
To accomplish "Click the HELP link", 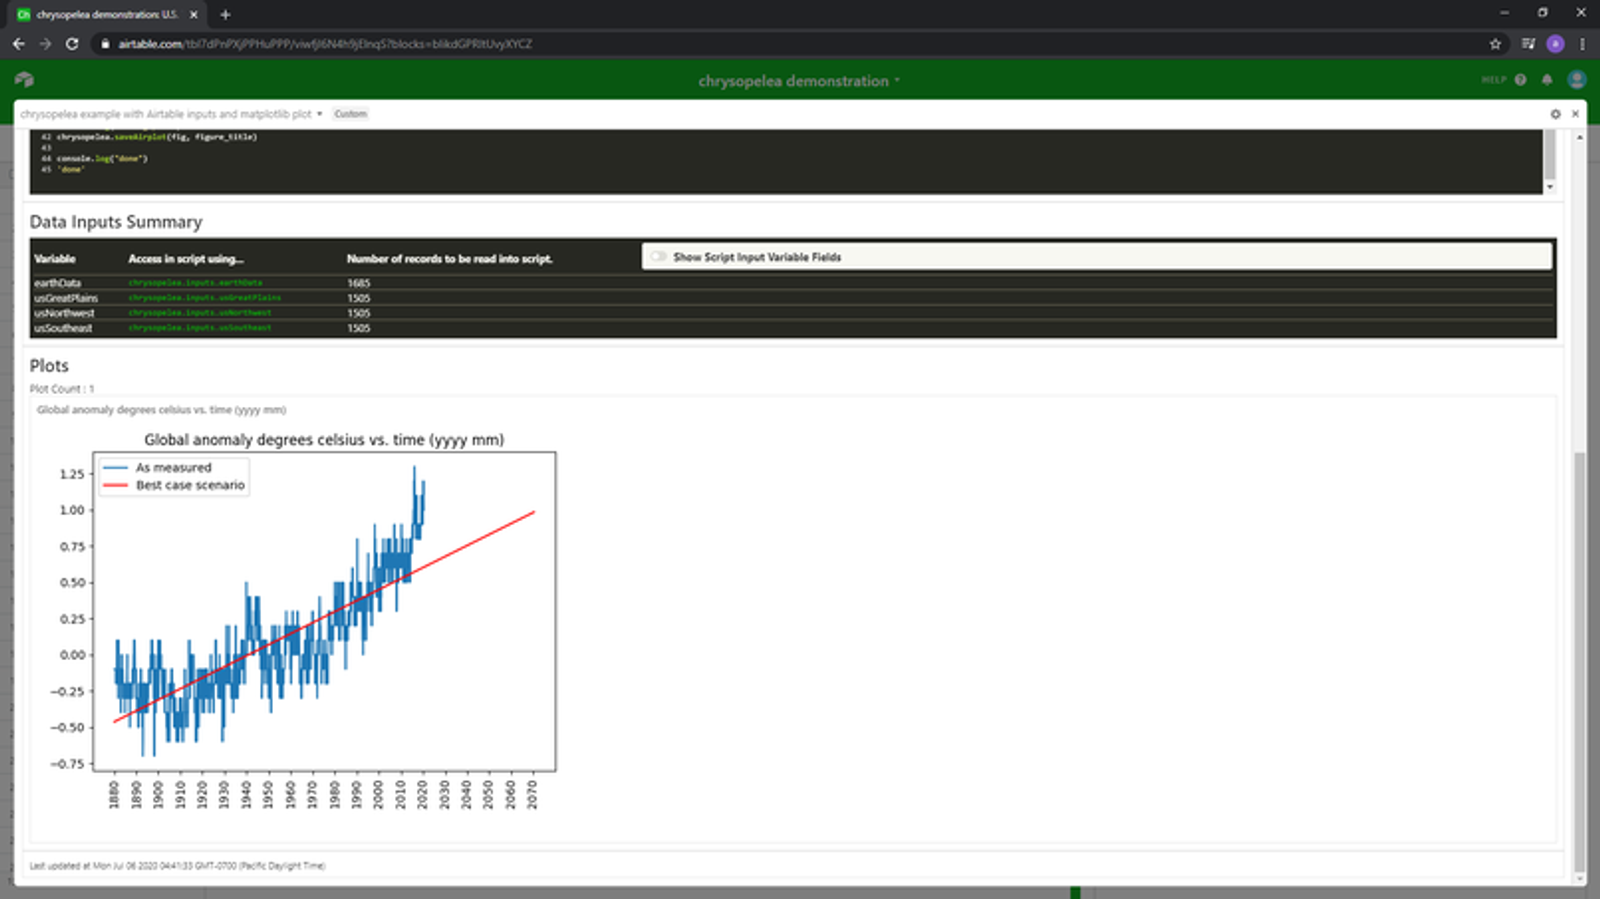I will coord(1493,80).
